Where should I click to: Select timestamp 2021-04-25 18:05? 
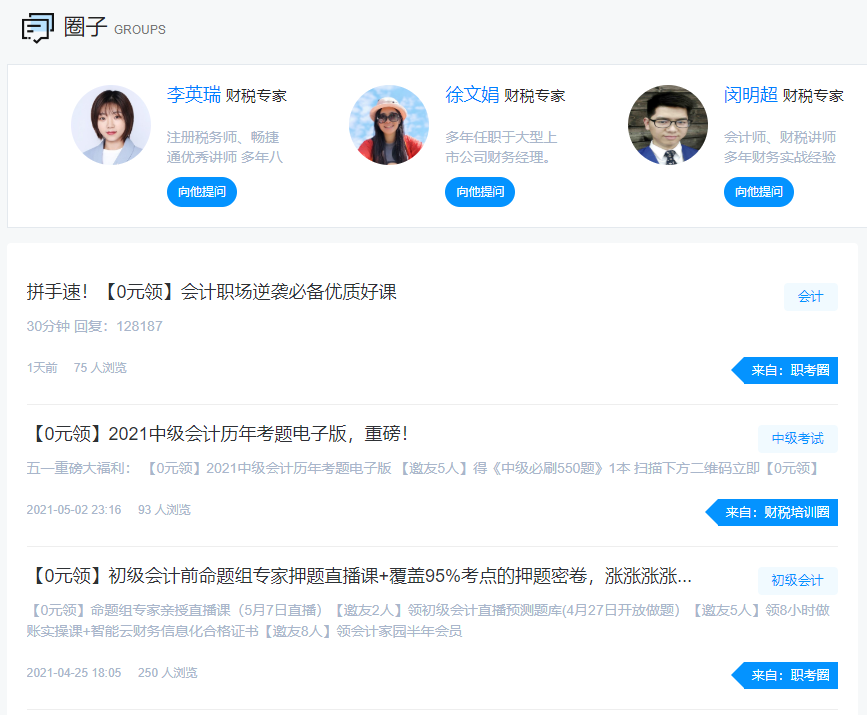point(74,673)
